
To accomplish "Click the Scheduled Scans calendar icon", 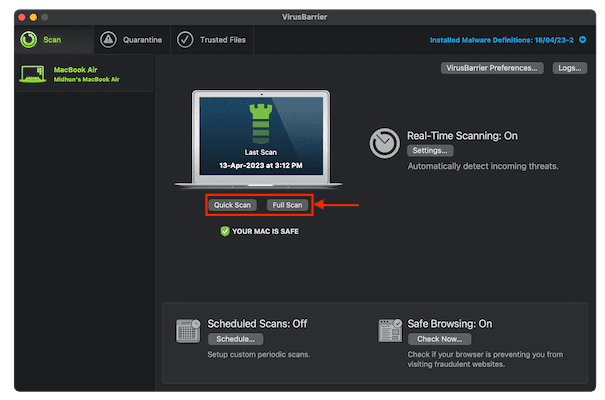I will click(188, 331).
